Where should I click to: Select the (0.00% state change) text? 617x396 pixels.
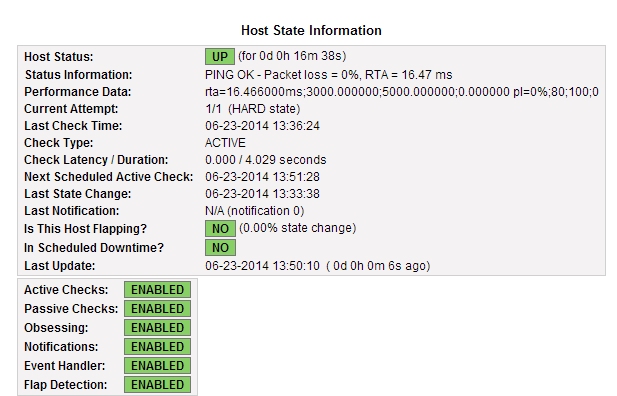point(297,228)
